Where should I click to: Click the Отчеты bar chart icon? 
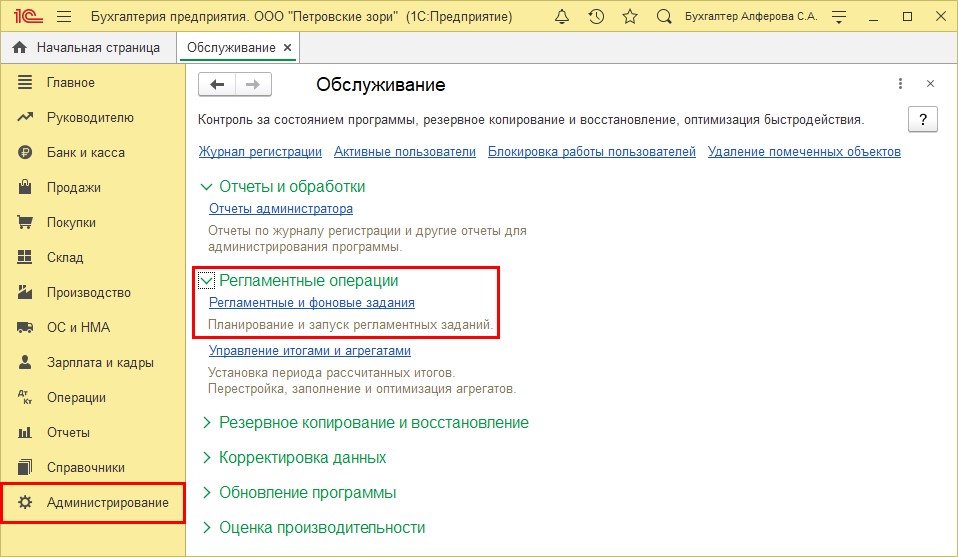(x=24, y=432)
